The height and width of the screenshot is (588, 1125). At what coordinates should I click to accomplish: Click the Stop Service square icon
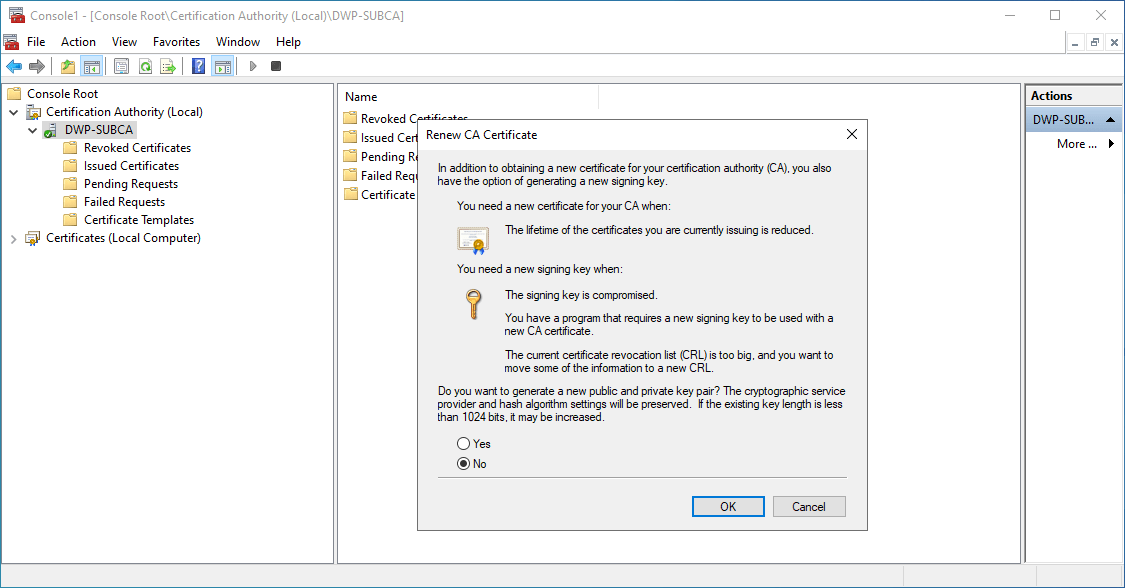(276, 66)
